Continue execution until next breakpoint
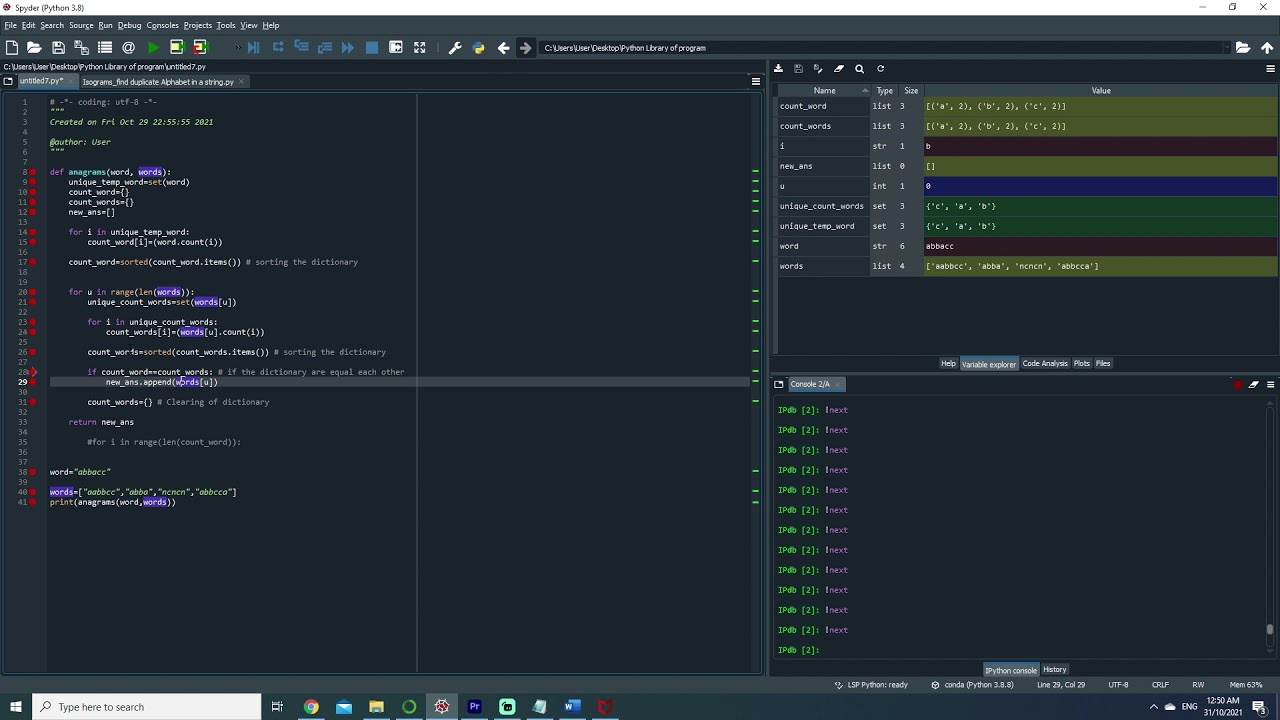The image size is (1280, 720). coord(348,47)
